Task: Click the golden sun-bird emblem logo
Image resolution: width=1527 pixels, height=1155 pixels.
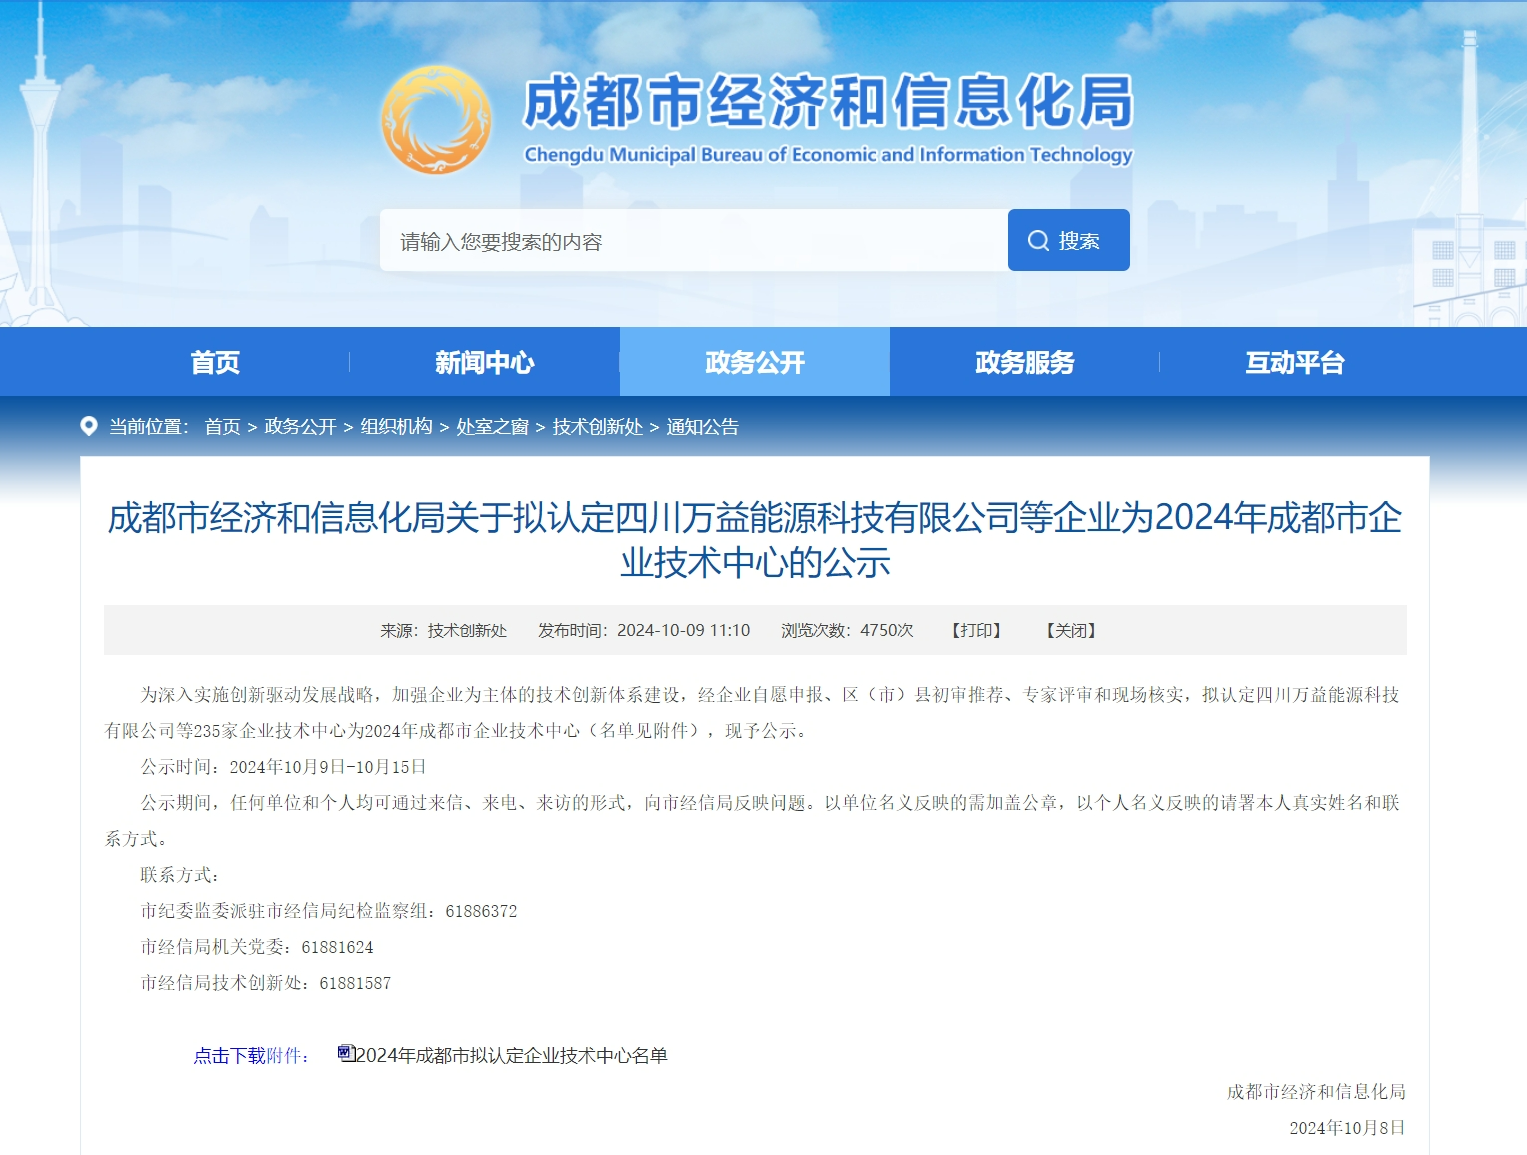Action: pos(436,121)
